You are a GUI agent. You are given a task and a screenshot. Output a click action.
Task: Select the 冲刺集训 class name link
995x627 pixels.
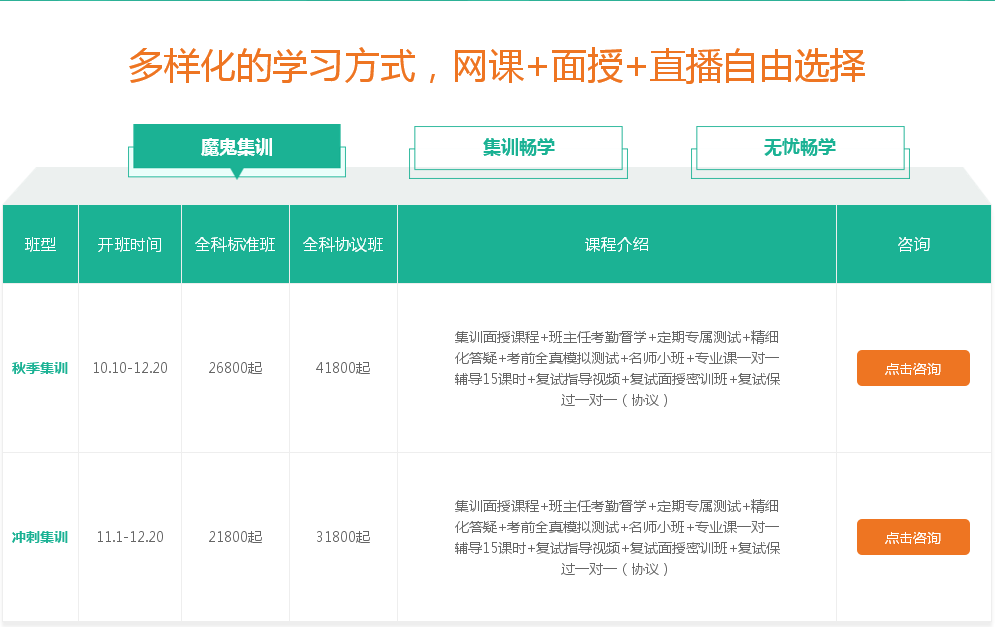click(40, 536)
